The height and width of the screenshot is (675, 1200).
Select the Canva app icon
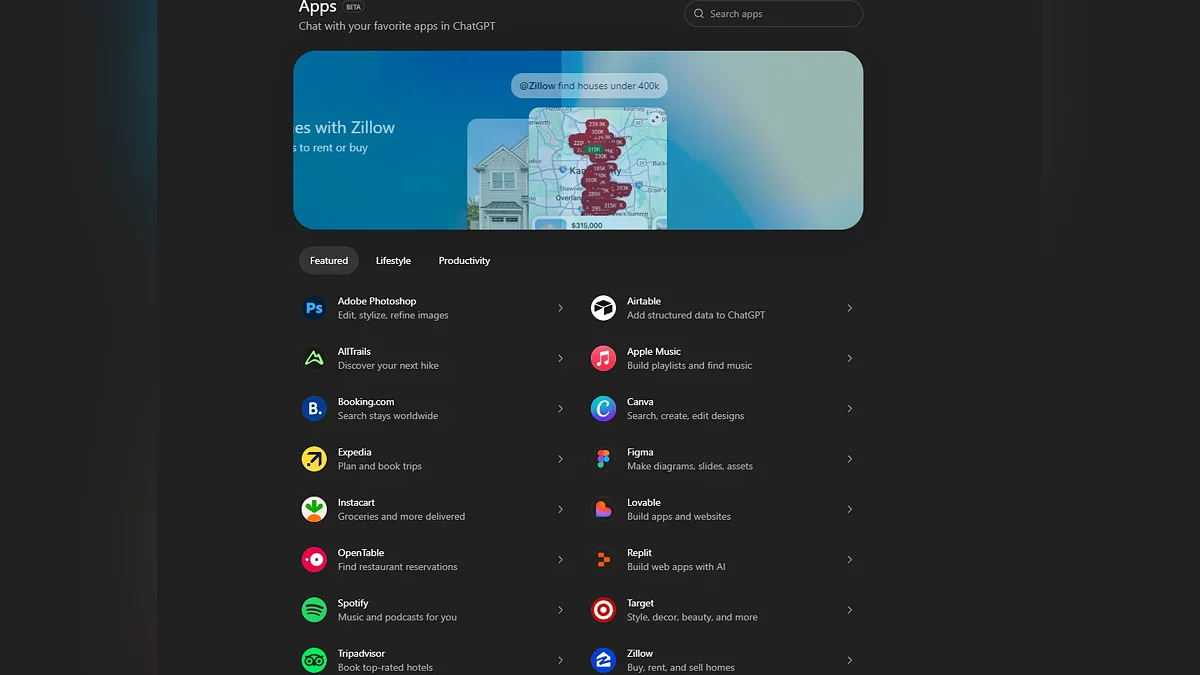coord(603,408)
